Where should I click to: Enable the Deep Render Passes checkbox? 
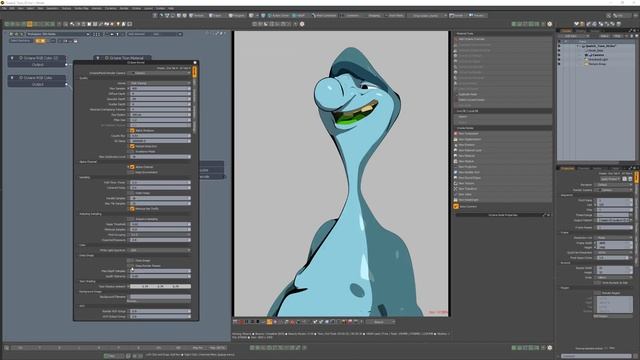pyautogui.click(x=132, y=266)
